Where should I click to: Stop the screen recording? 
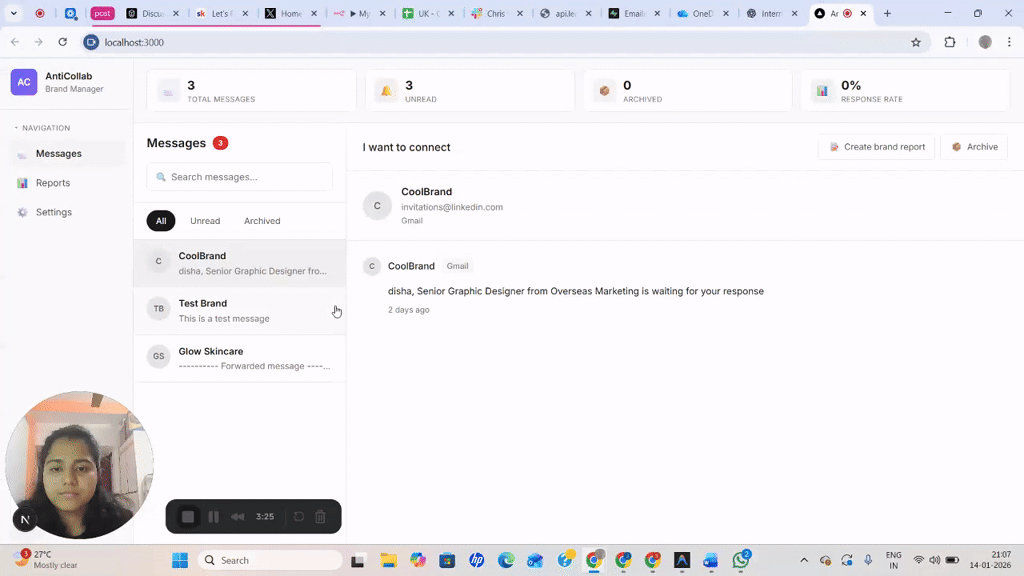[189, 516]
